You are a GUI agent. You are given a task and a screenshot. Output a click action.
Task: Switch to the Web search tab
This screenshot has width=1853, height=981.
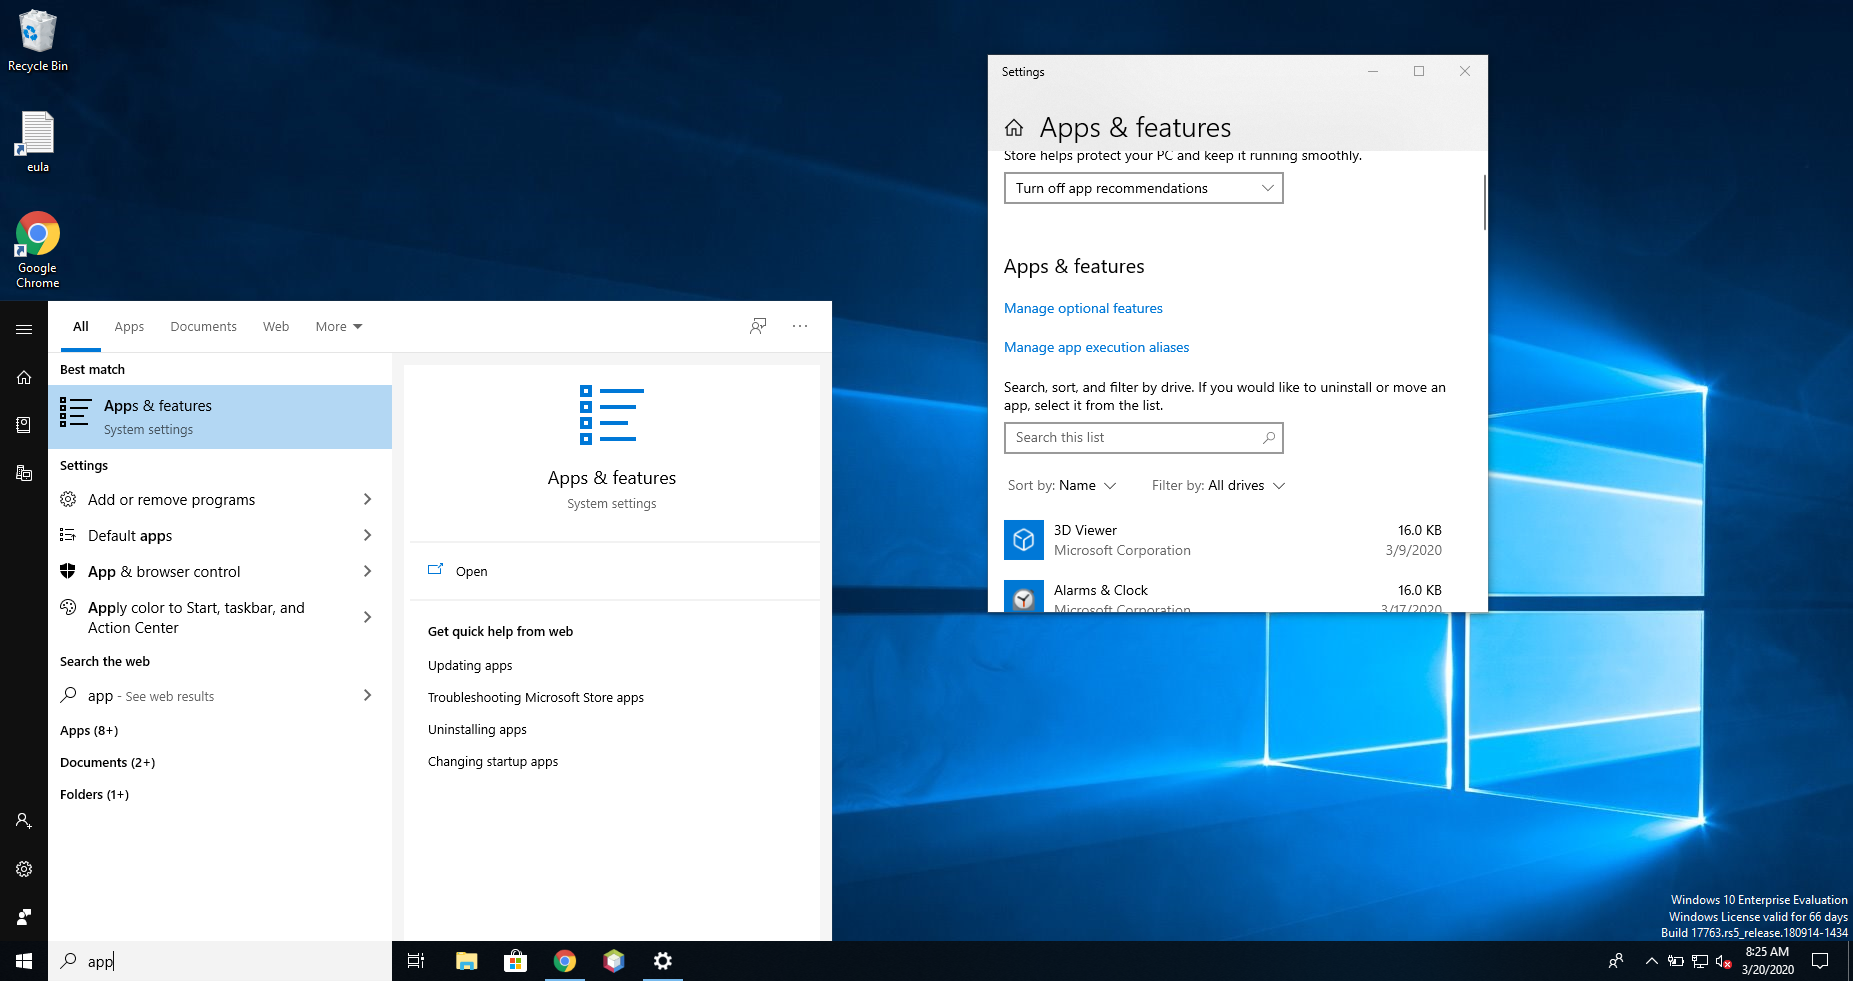point(276,326)
